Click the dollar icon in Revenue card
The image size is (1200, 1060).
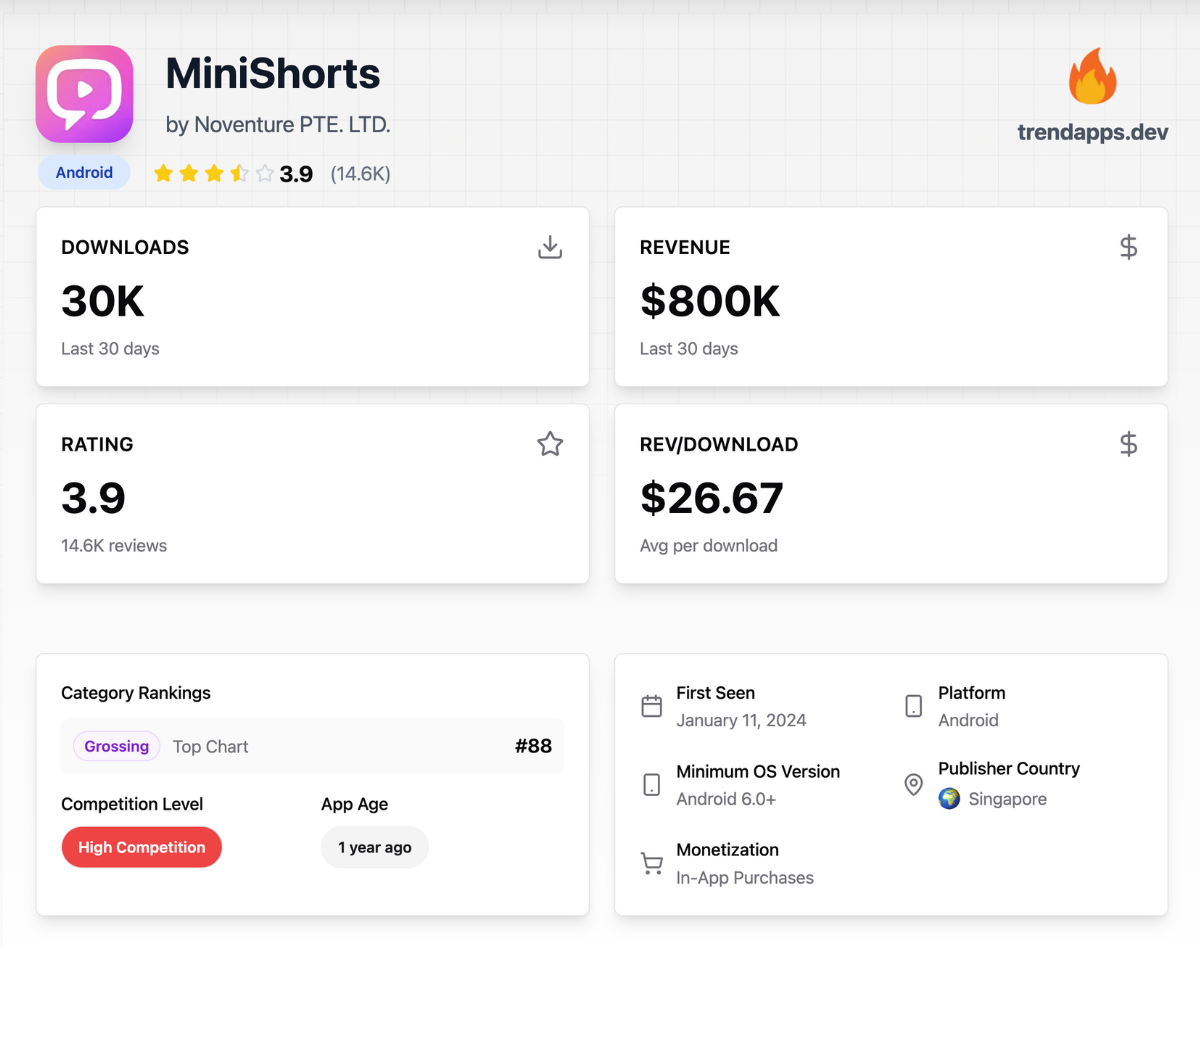click(x=1128, y=247)
